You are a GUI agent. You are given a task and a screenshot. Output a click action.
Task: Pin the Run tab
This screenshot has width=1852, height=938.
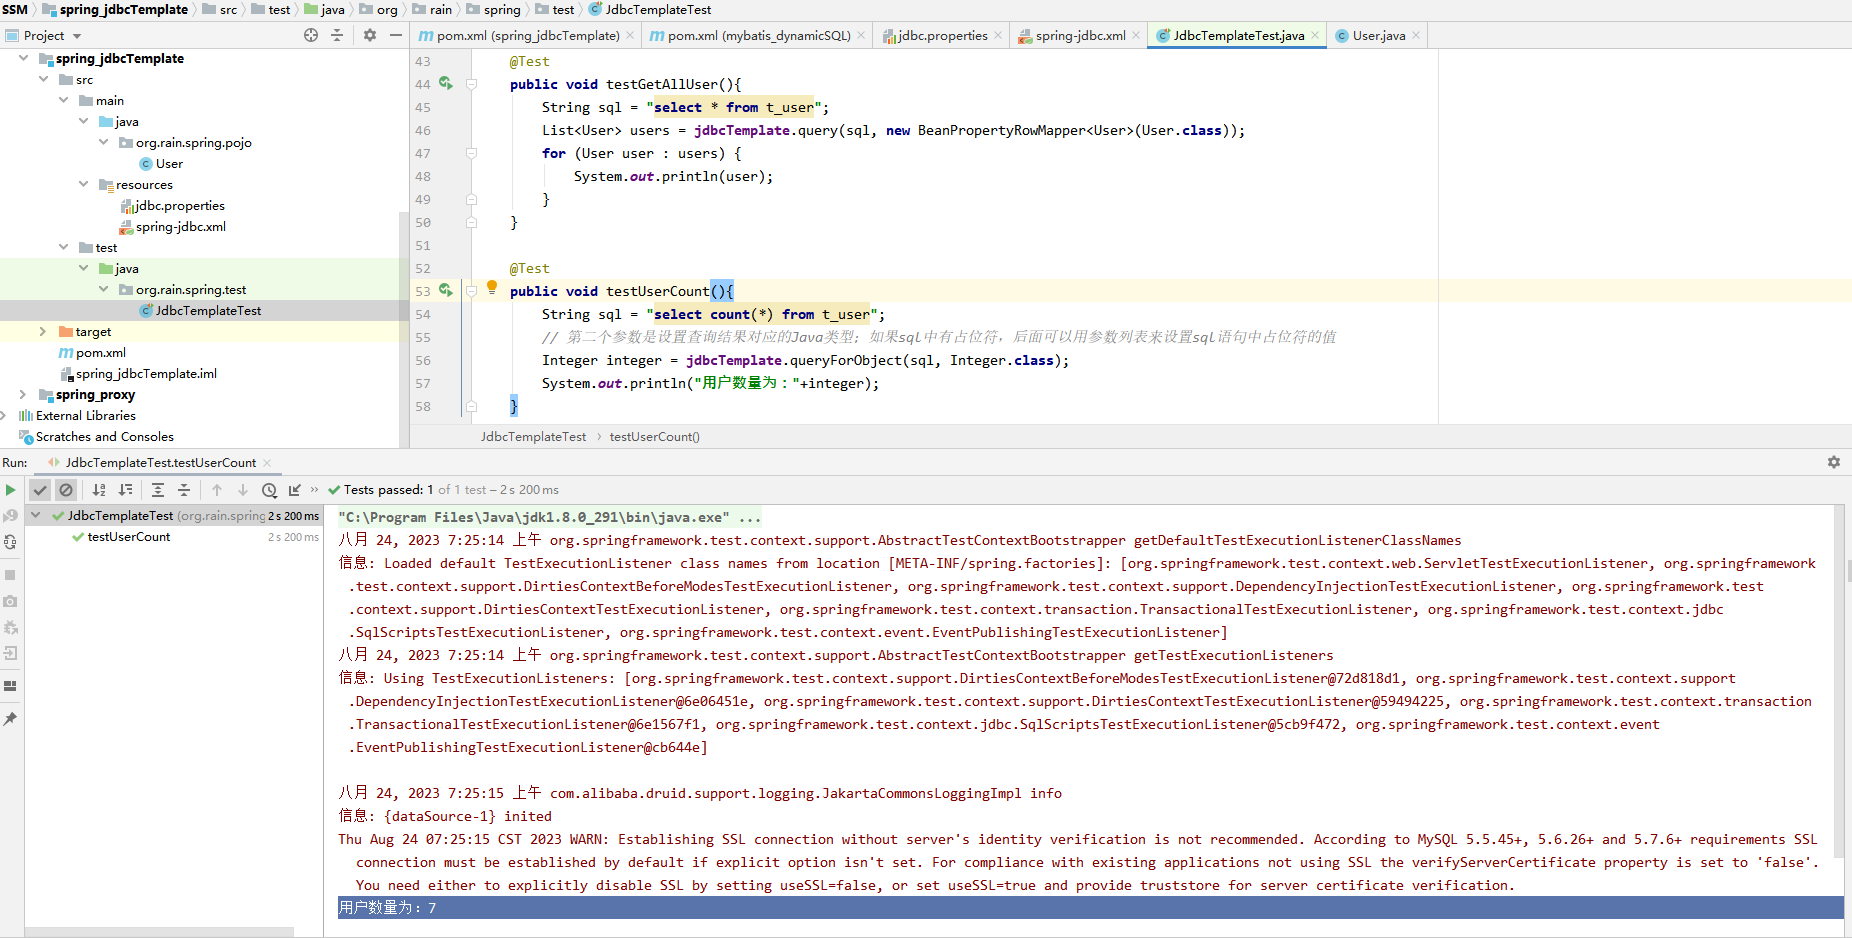pos(10,719)
